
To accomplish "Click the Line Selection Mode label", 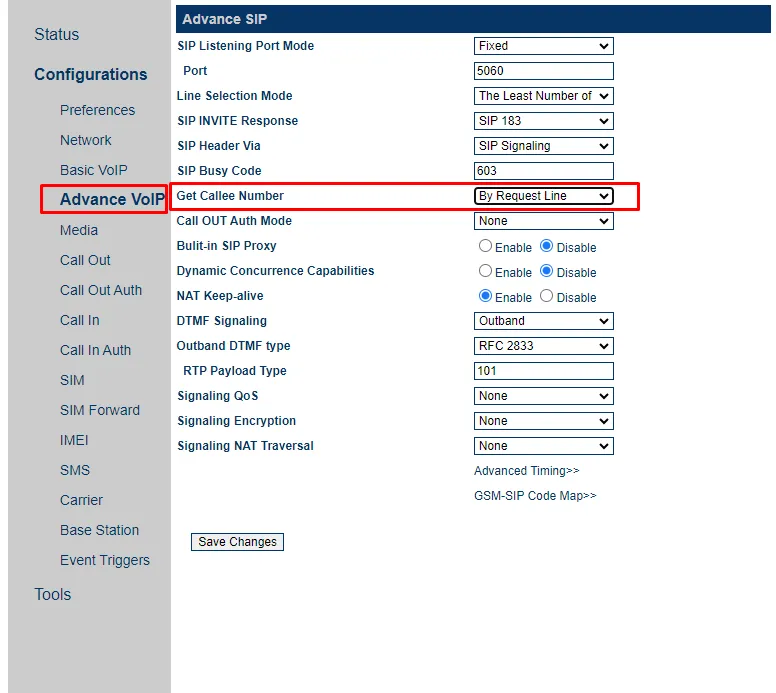I will click(235, 96).
